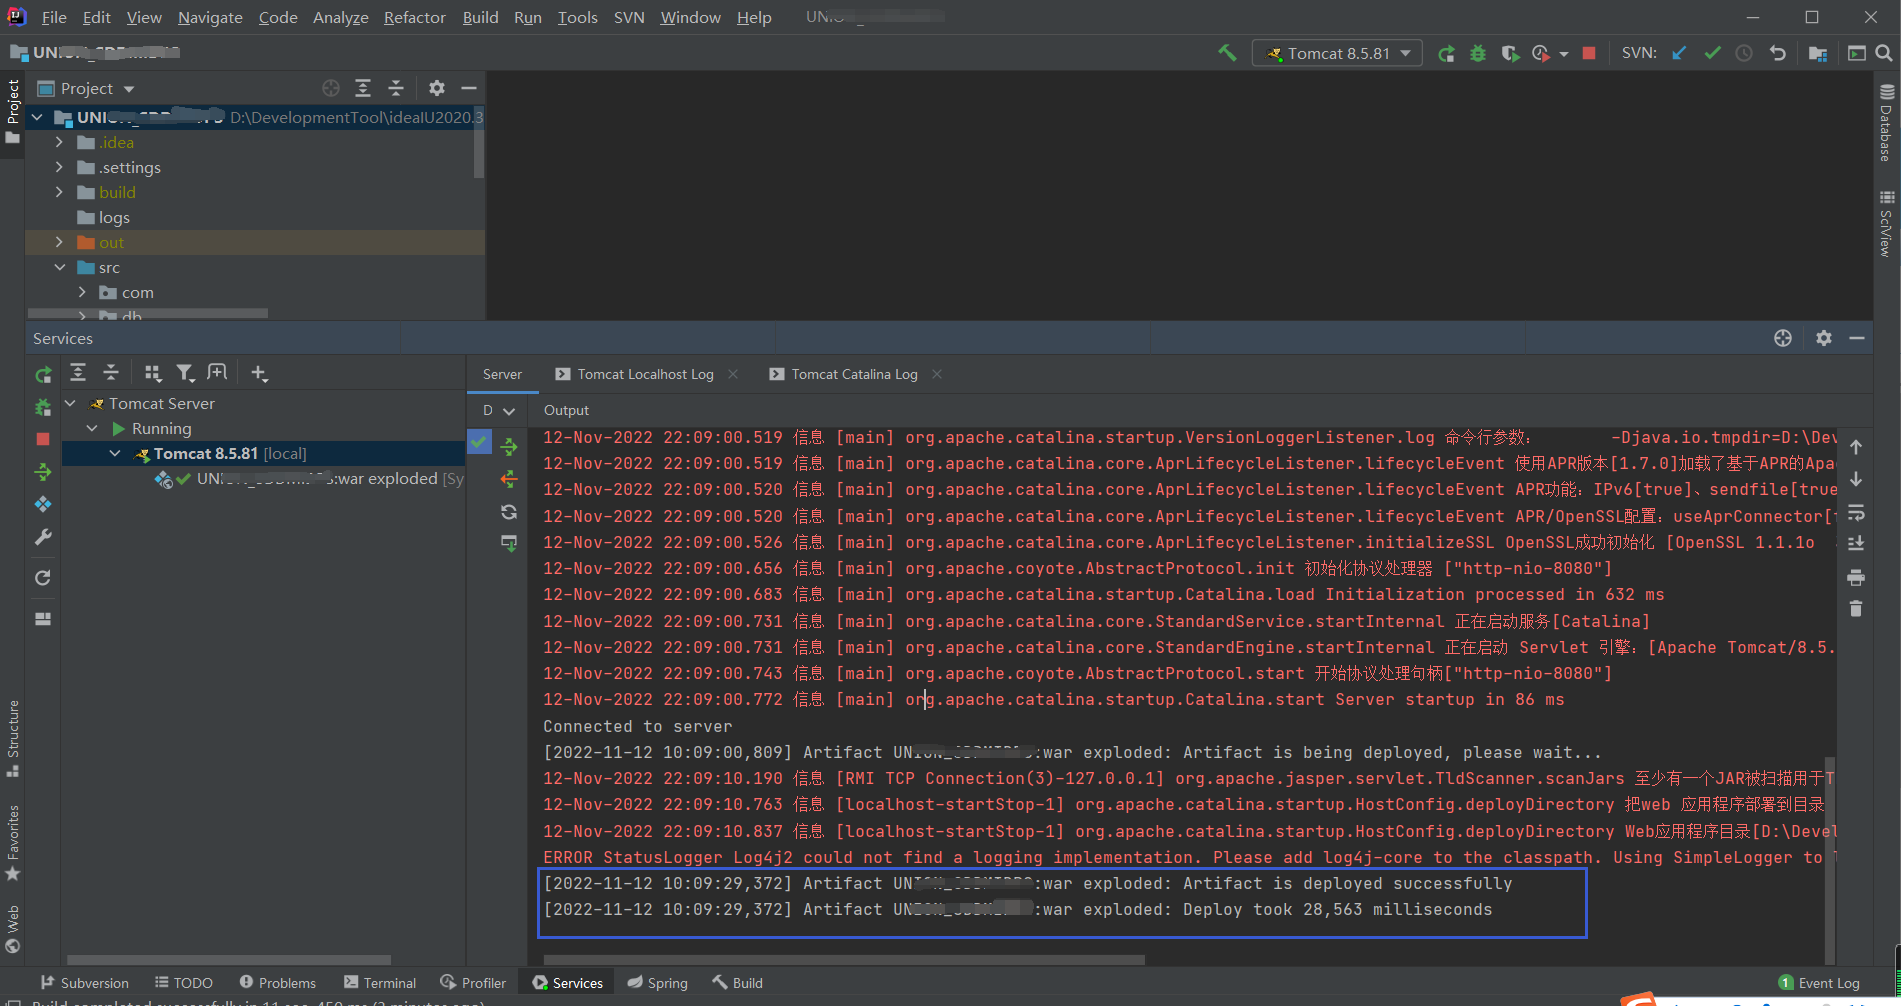Close the Tomcat Localhost Log tab

coord(733,374)
